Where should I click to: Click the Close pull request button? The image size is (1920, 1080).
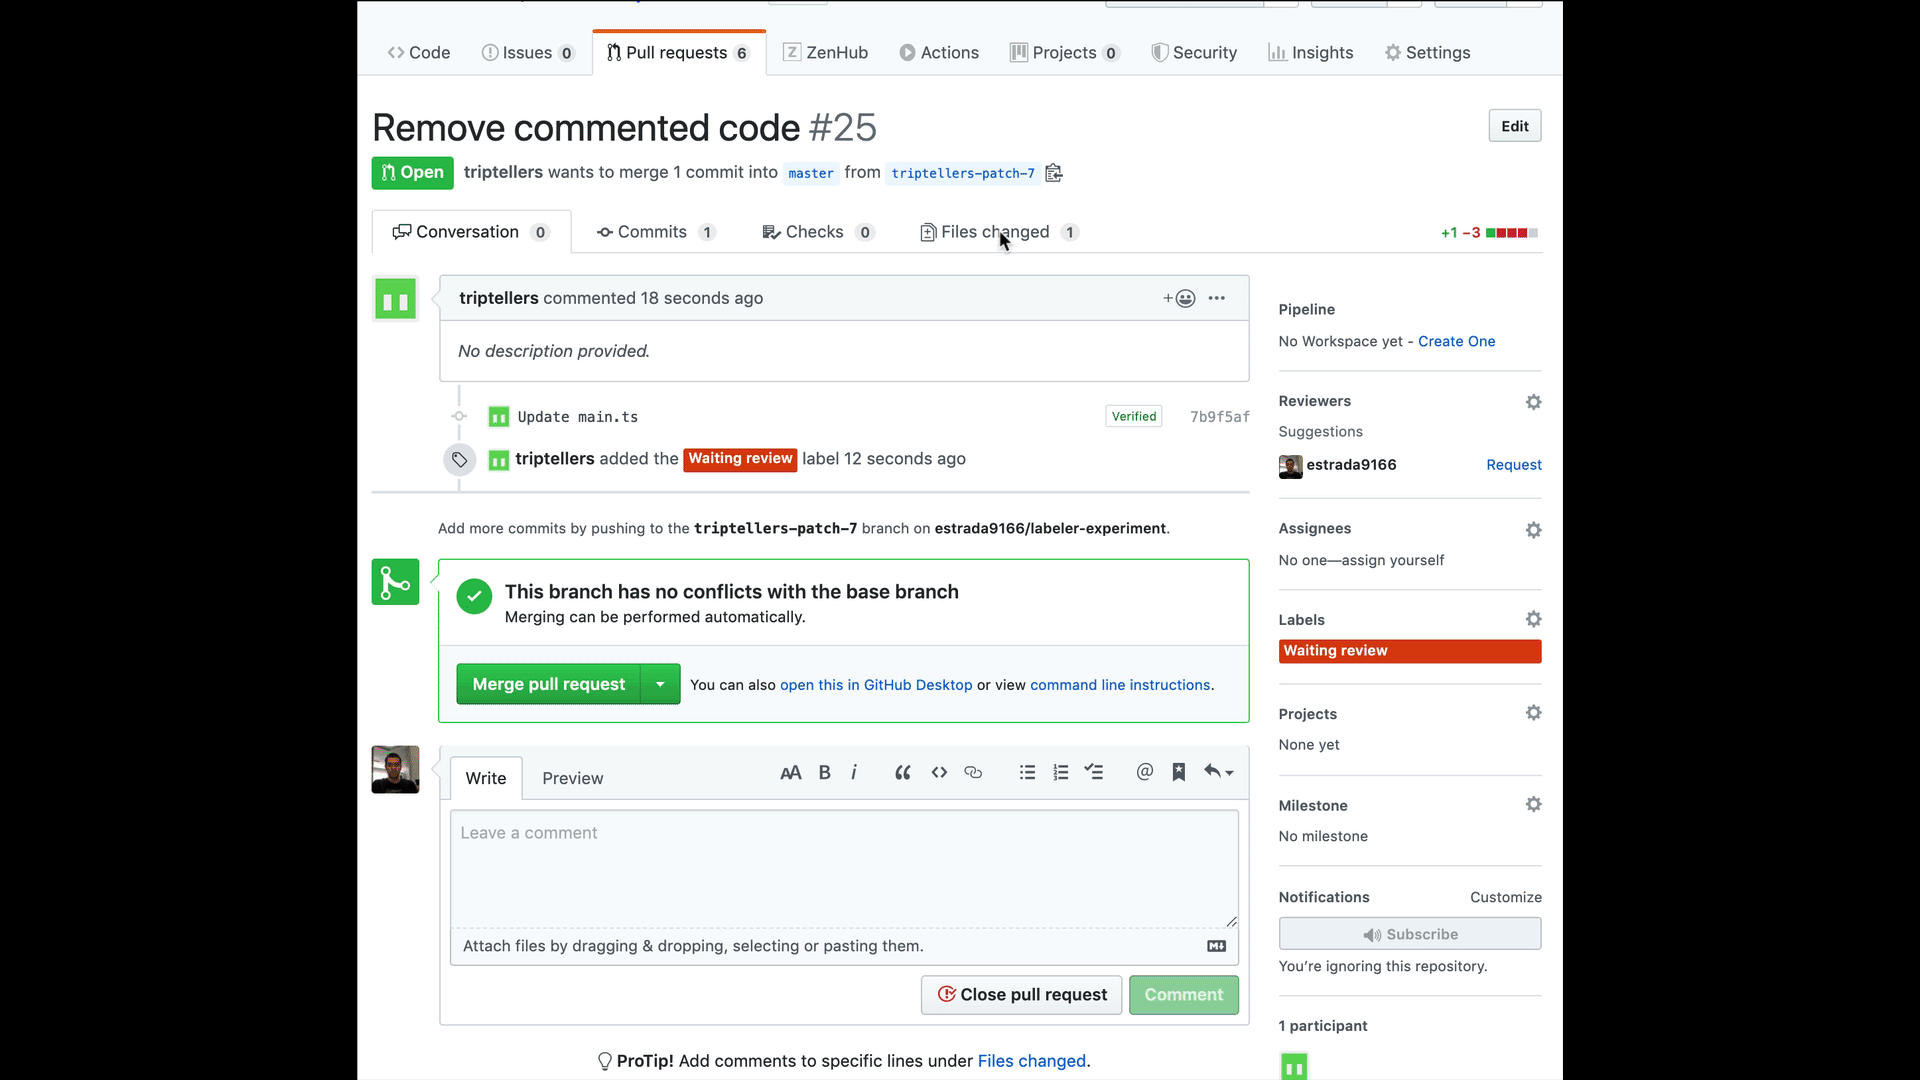pyautogui.click(x=1021, y=995)
